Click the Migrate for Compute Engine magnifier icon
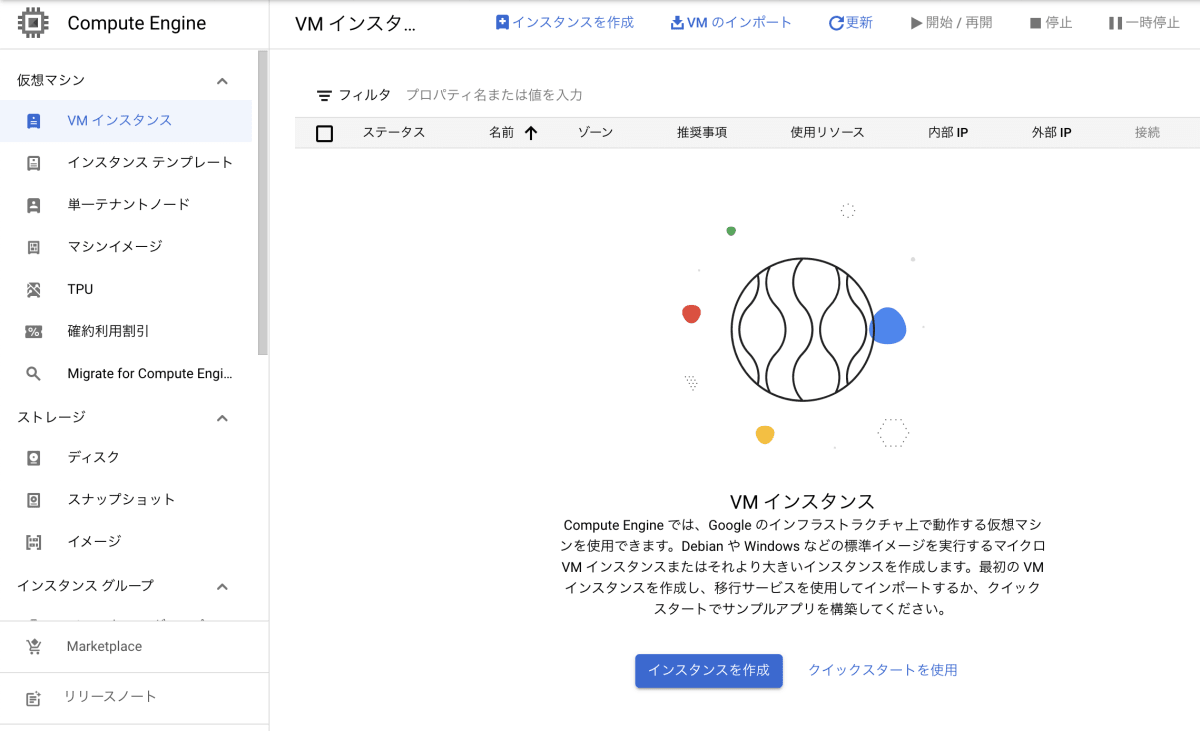Image resolution: width=1200 pixels, height=731 pixels. [33, 374]
